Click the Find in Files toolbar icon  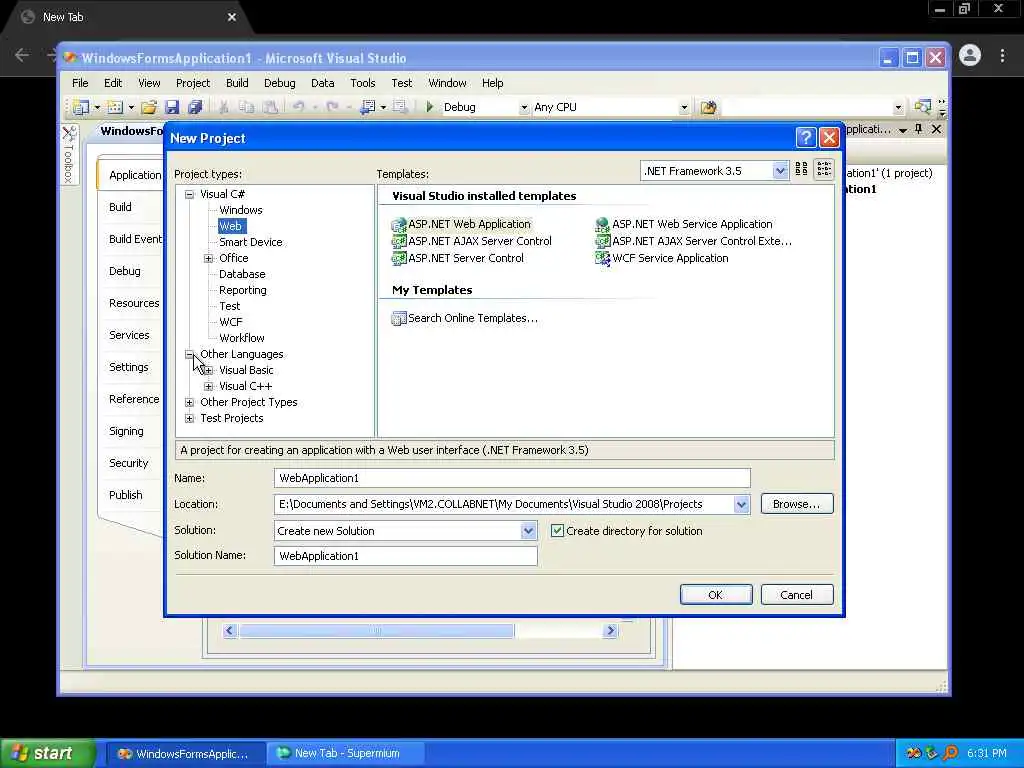tap(709, 107)
